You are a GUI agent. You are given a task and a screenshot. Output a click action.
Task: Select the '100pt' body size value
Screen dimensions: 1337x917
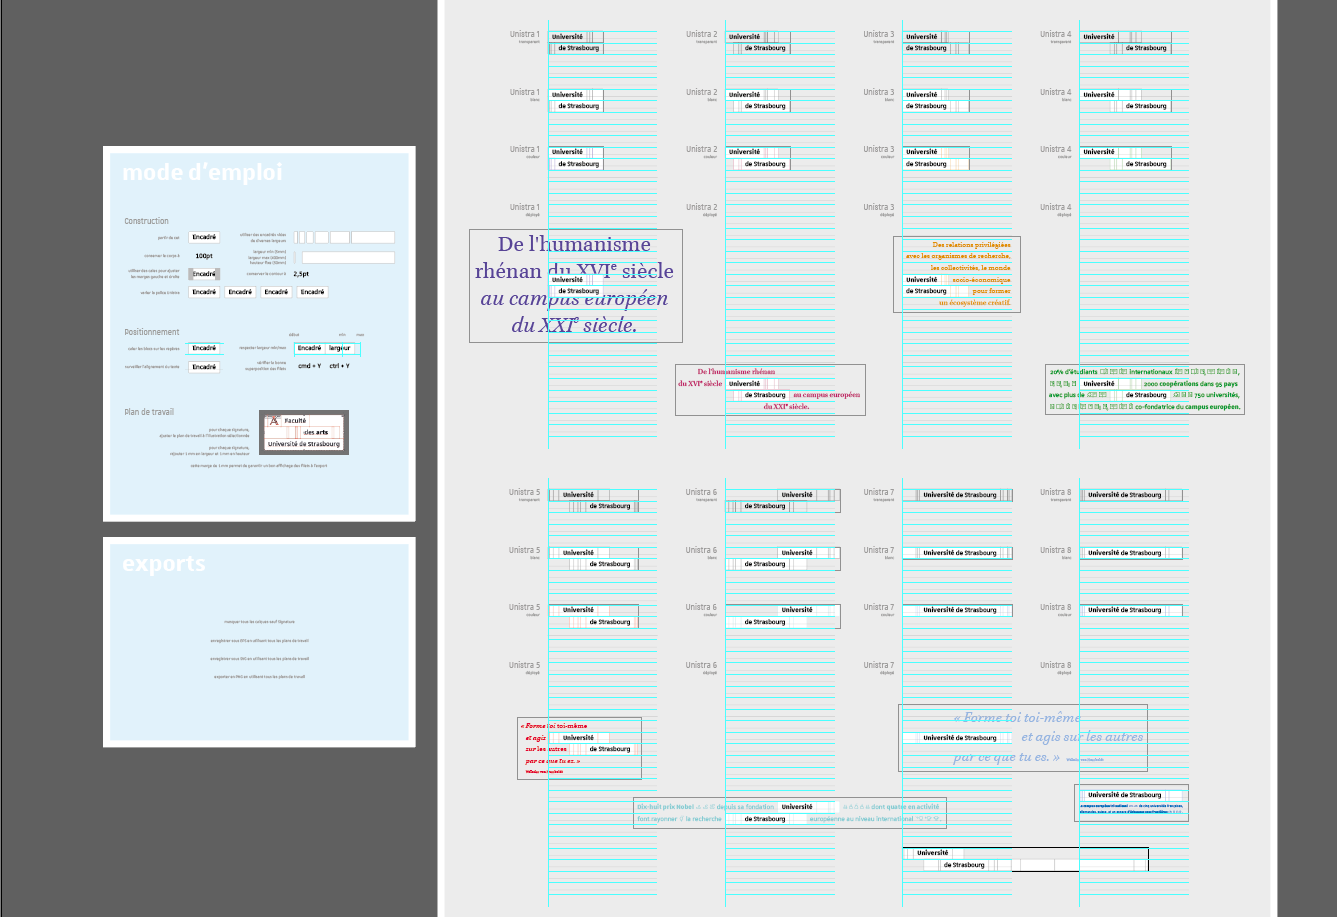point(204,256)
